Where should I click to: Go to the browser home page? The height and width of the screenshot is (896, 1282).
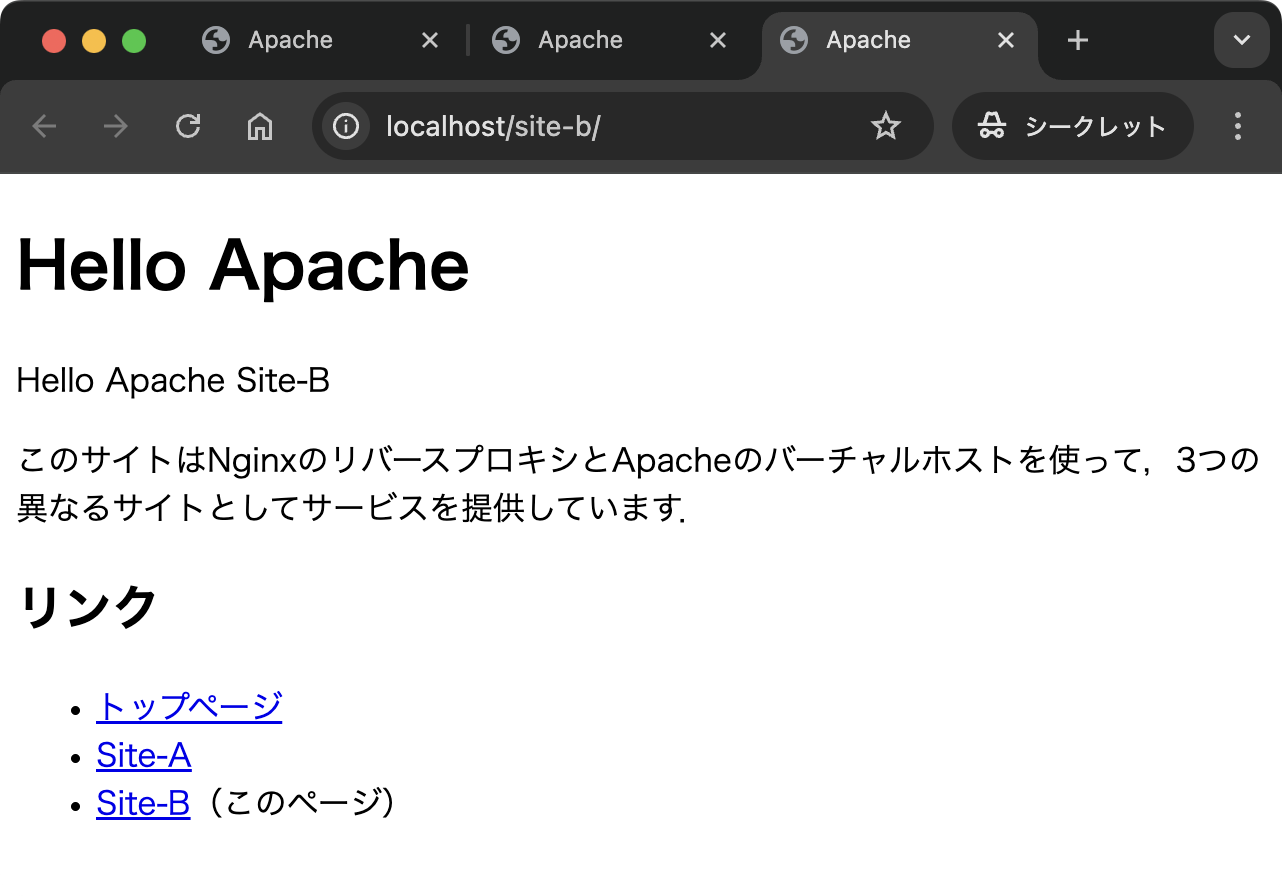click(x=260, y=127)
